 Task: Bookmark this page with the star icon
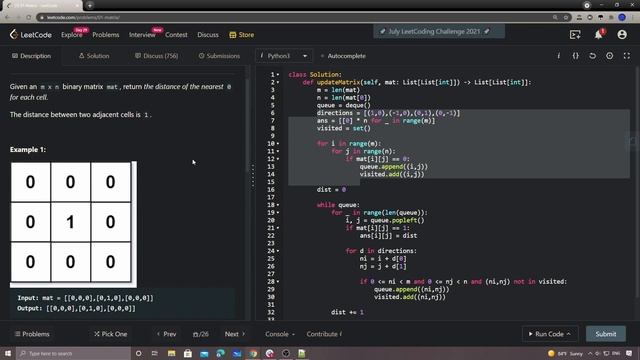tap(566, 18)
